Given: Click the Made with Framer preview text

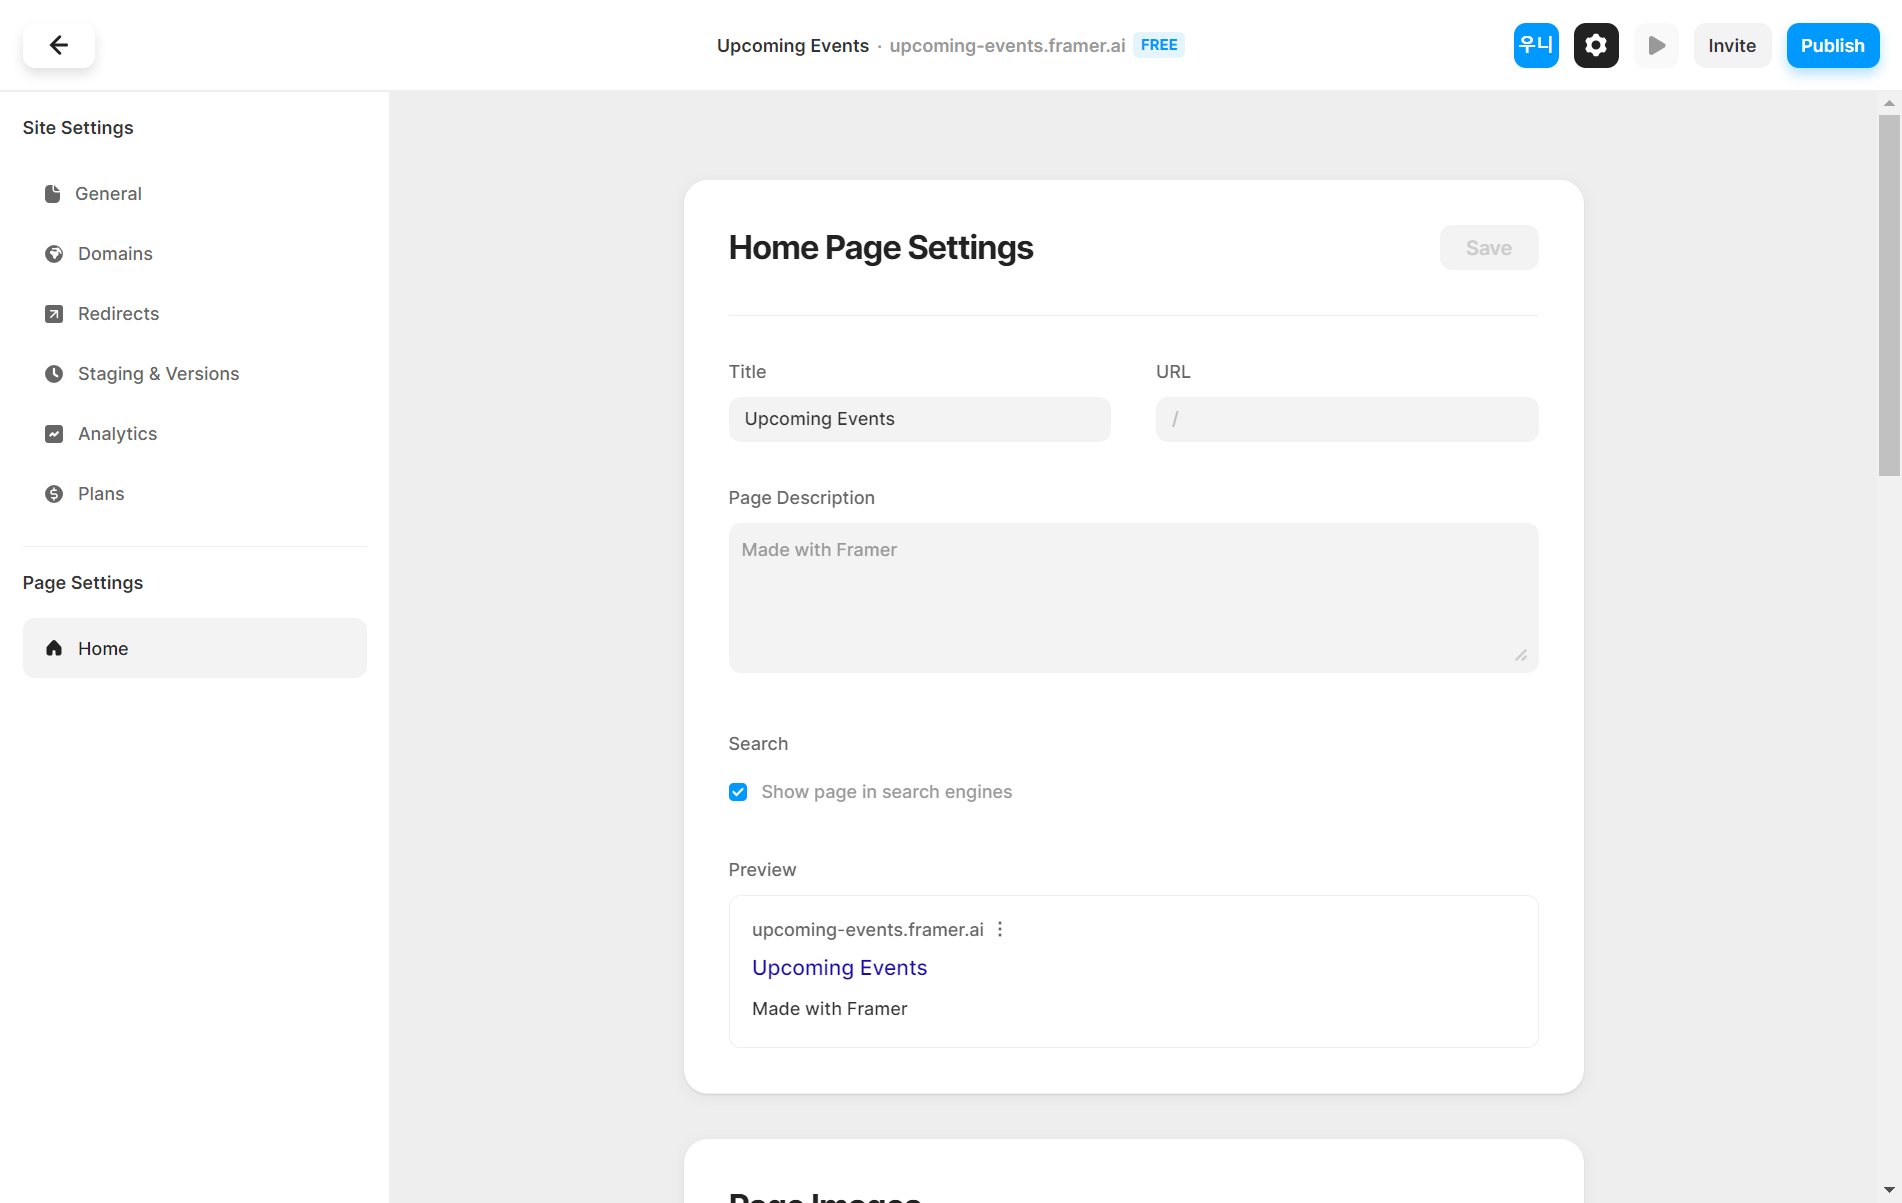Looking at the screenshot, I should click(x=830, y=1009).
